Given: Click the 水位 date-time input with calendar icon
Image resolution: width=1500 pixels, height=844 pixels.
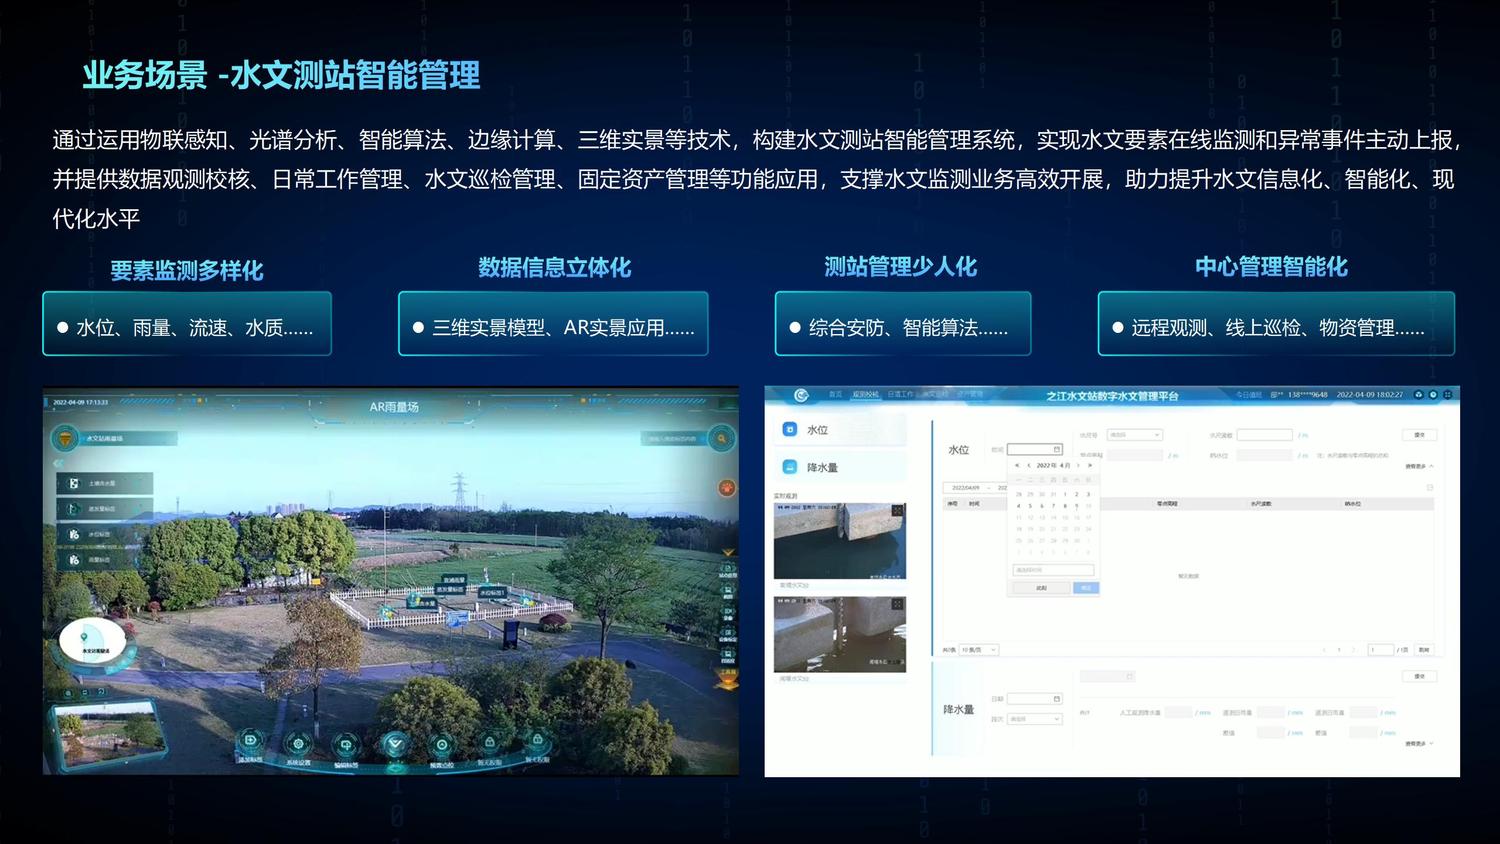Looking at the screenshot, I should point(1035,450).
